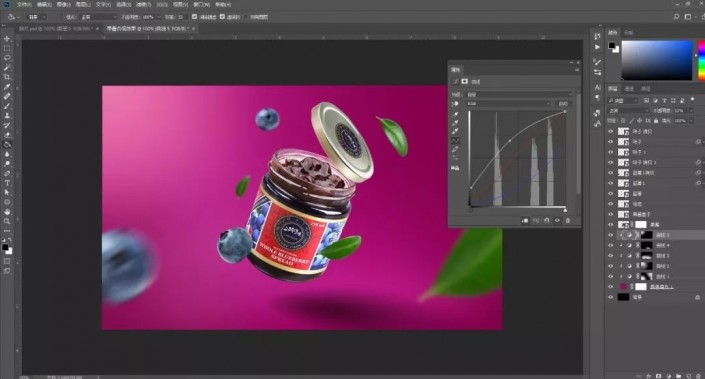The width and height of the screenshot is (705, 379).
Task: Open the curves channel RGB dropdown
Action: coord(509,103)
